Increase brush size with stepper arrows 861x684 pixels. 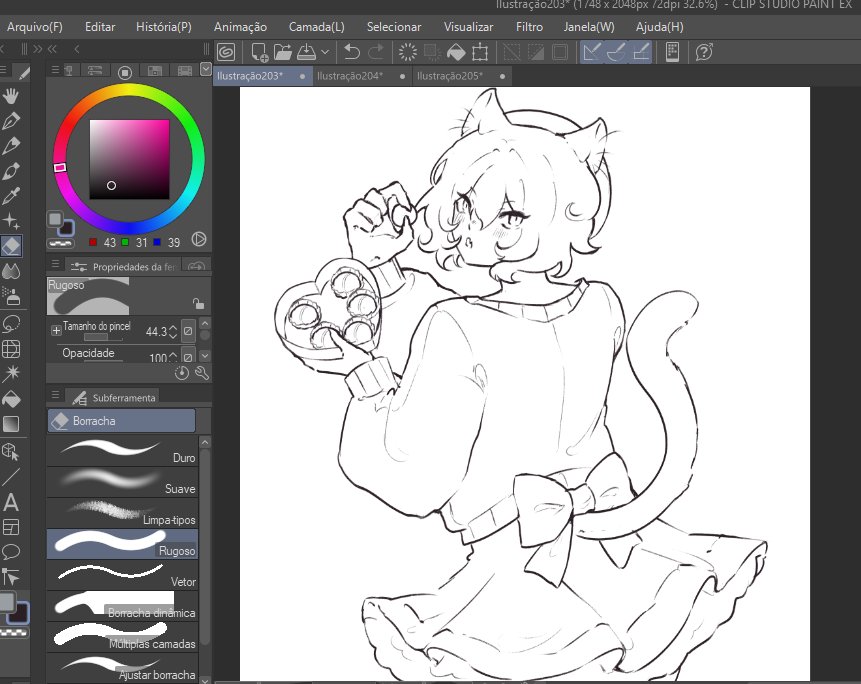click(x=173, y=331)
